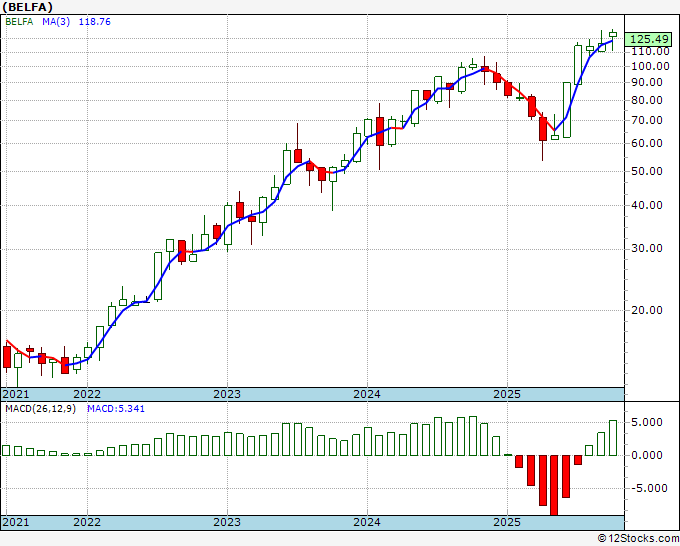
Task: Click 2021 on the MACD time axis
Action: 16,522
